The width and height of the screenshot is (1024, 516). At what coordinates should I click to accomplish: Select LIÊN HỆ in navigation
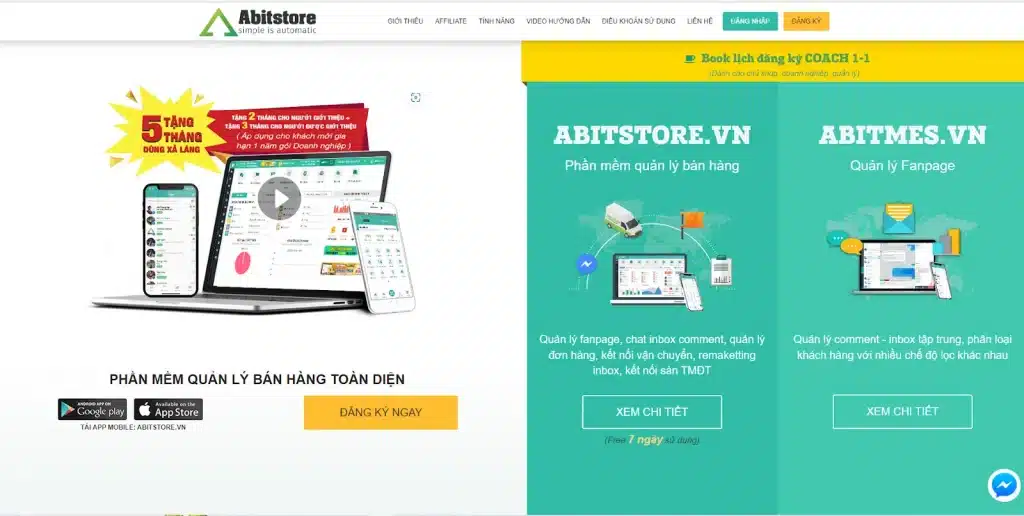click(x=700, y=22)
